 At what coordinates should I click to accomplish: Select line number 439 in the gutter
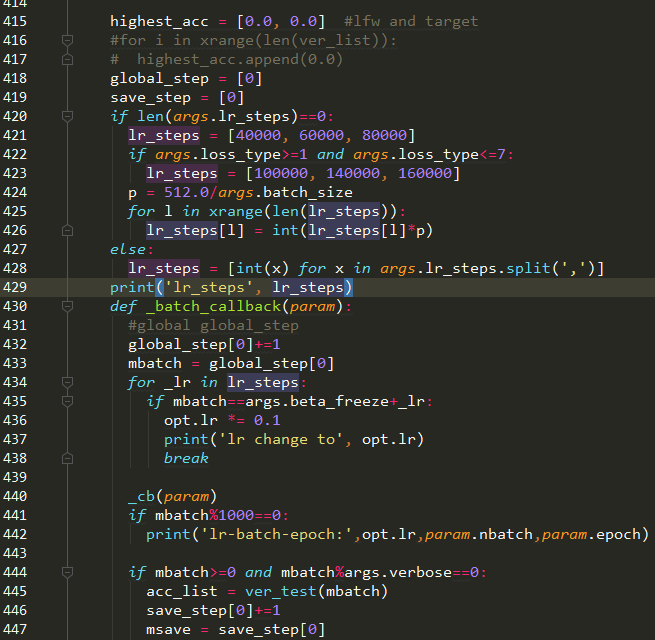15,477
